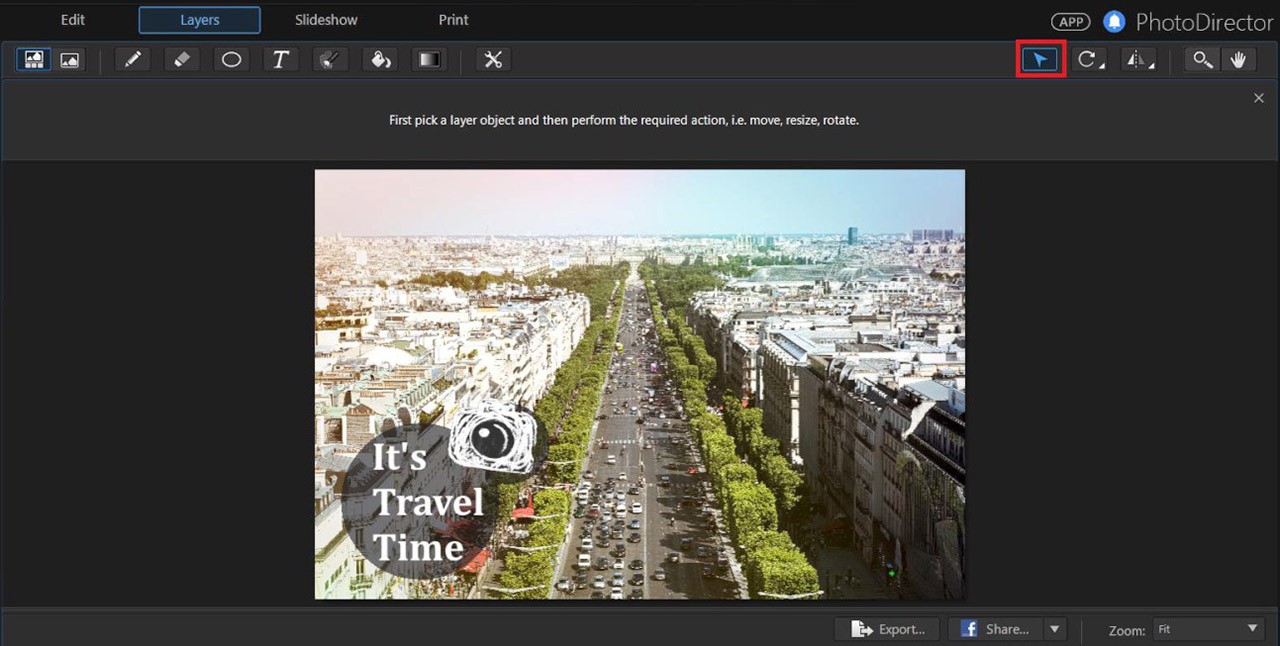This screenshot has height=646, width=1280.
Task: Click the Export... button
Action: coord(888,629)
